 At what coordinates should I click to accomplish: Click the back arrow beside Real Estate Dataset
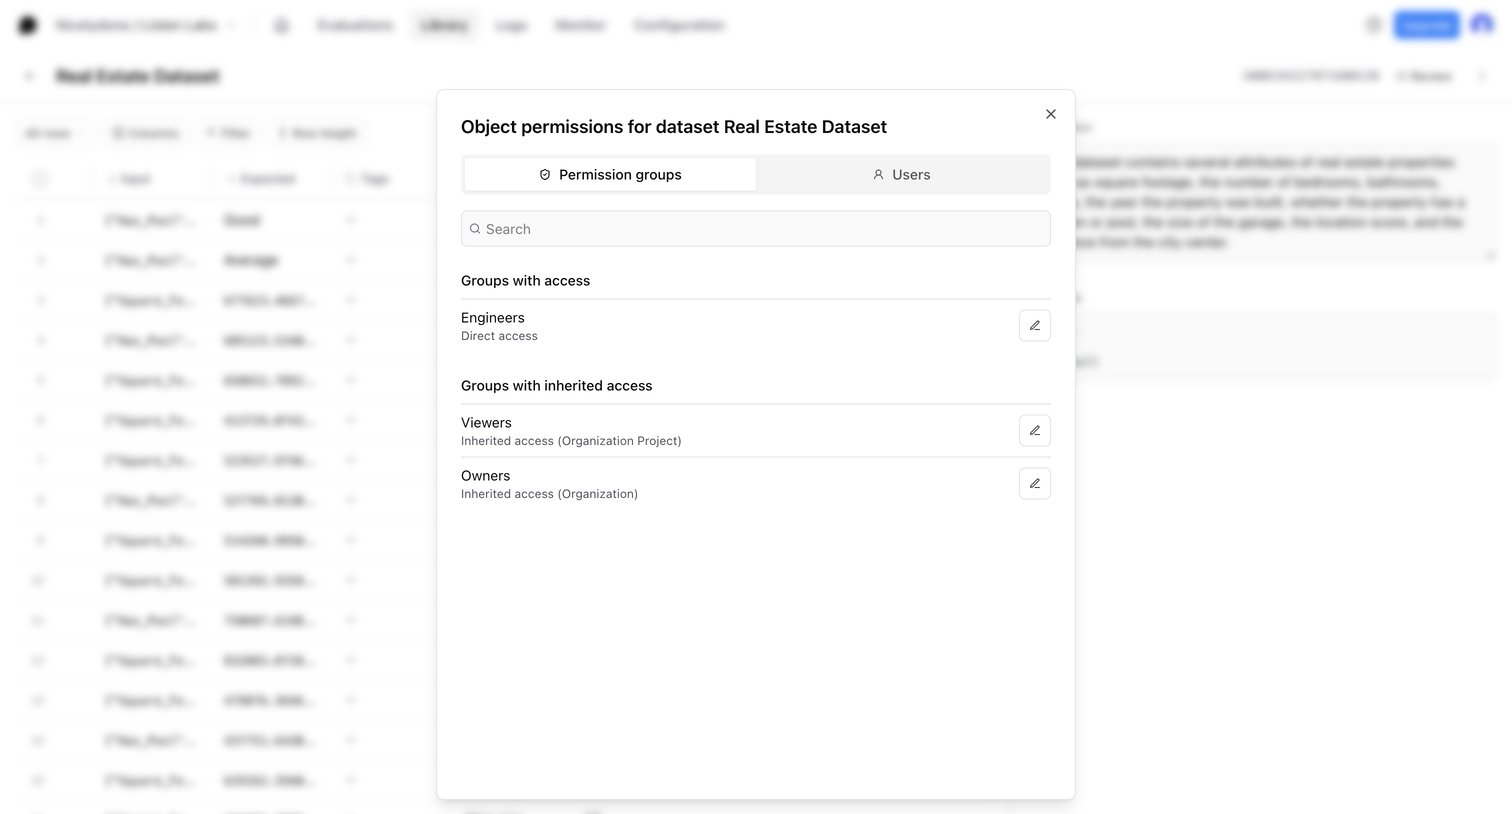pyautogui.click(x=29, y=76)
